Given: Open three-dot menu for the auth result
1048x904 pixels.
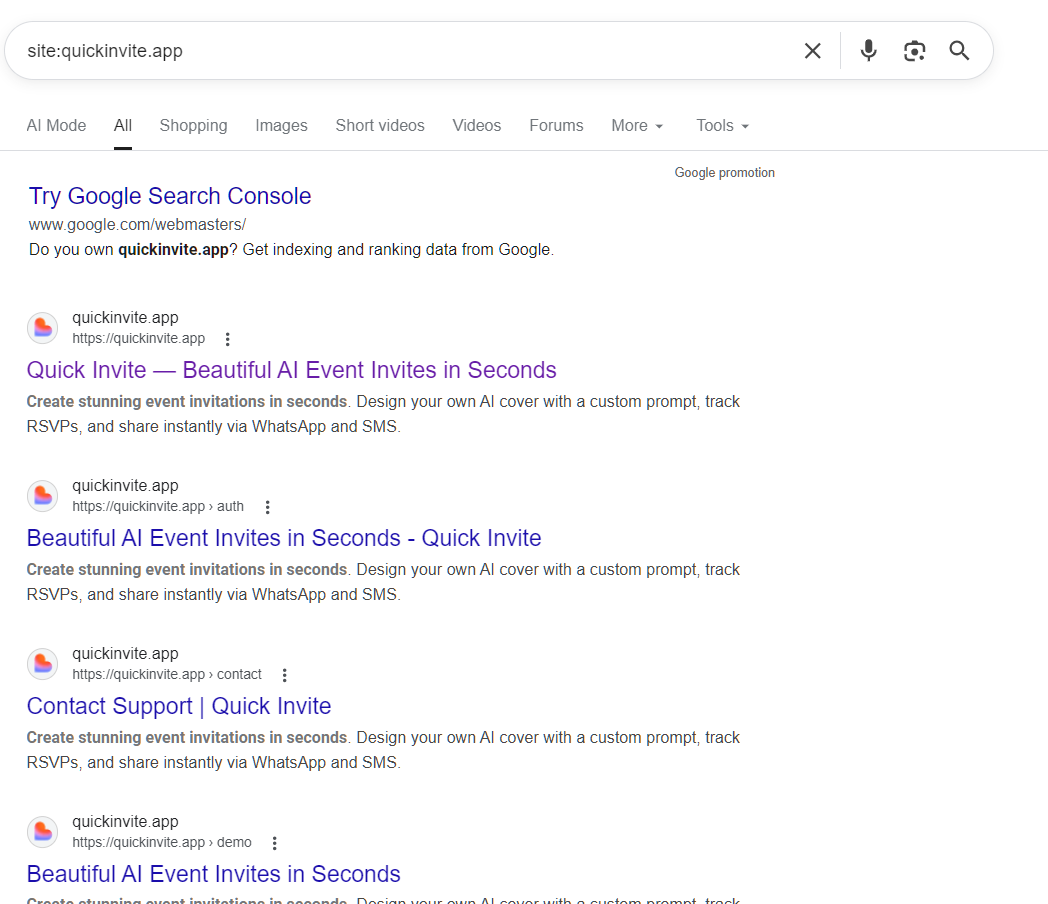Looking at the screenshot, I should coord(267,507).
